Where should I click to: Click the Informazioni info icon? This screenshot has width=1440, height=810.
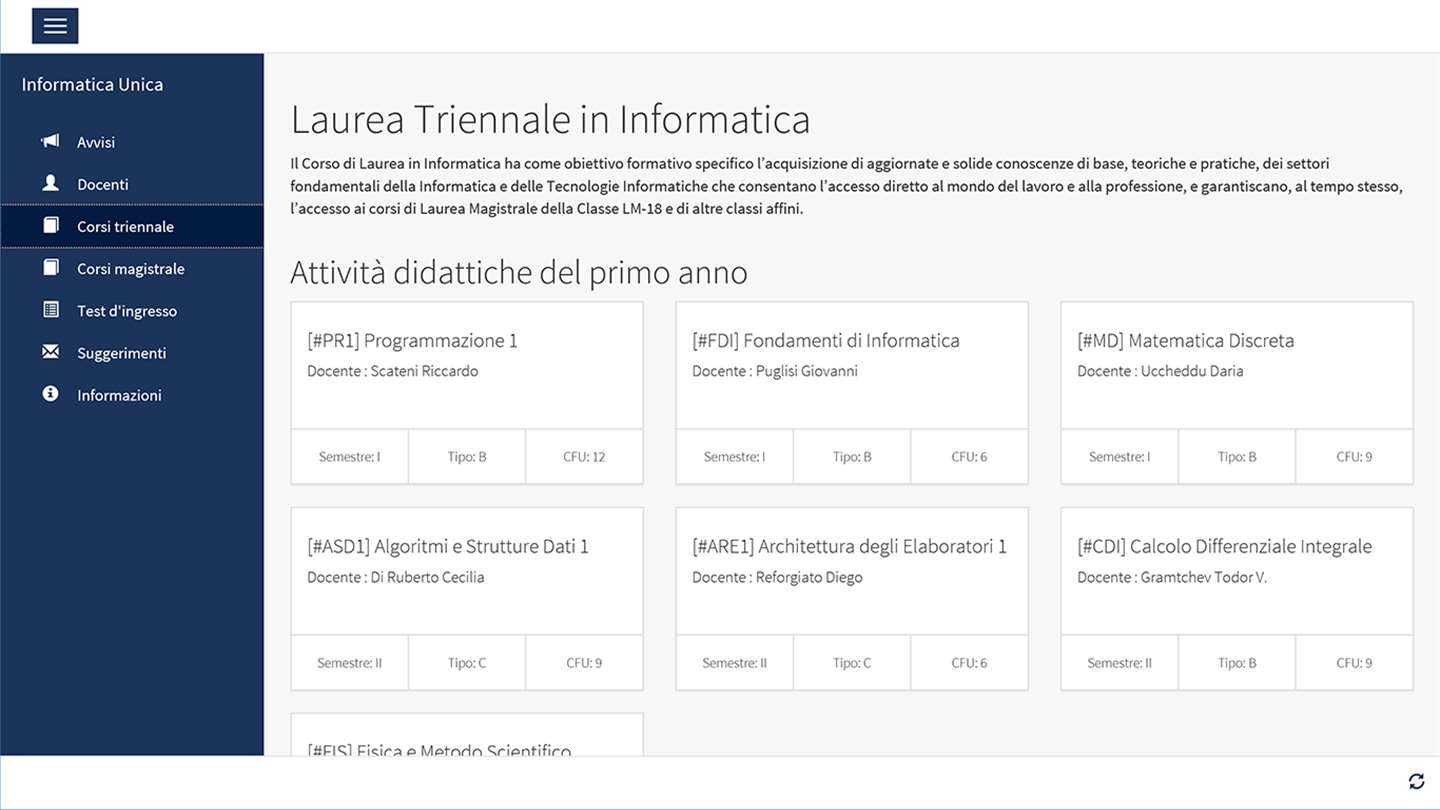pos(51,394)
